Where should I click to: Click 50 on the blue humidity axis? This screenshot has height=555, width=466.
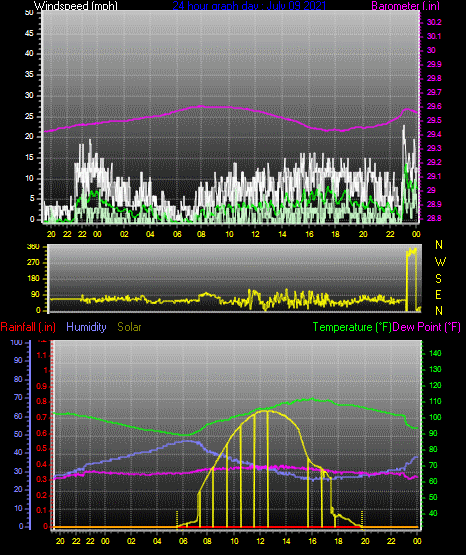tap(18, 435)
